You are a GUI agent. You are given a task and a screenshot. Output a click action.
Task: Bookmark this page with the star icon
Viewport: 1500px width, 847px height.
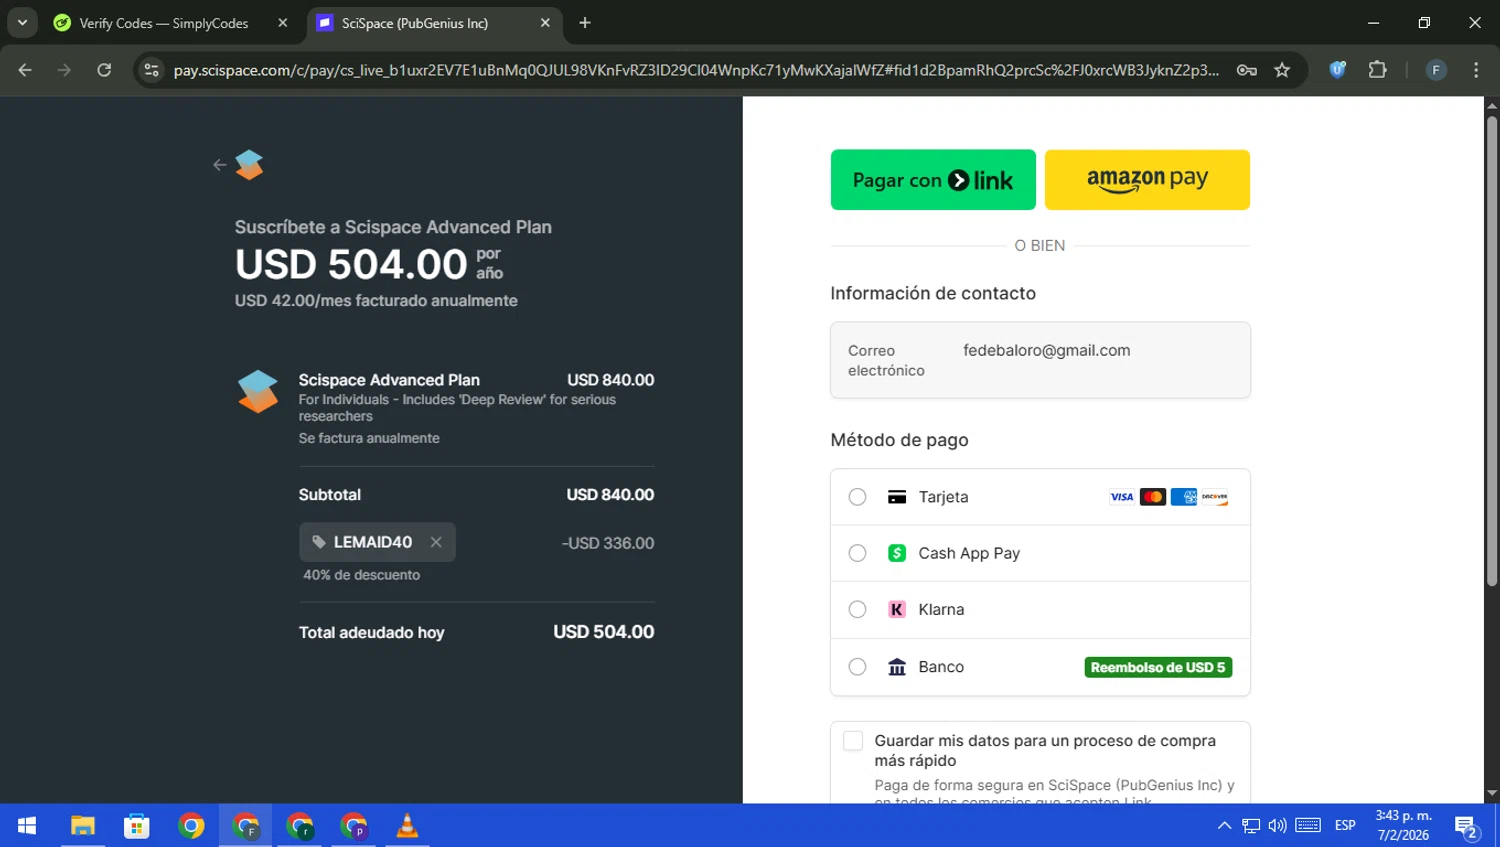pos(1282,70)
